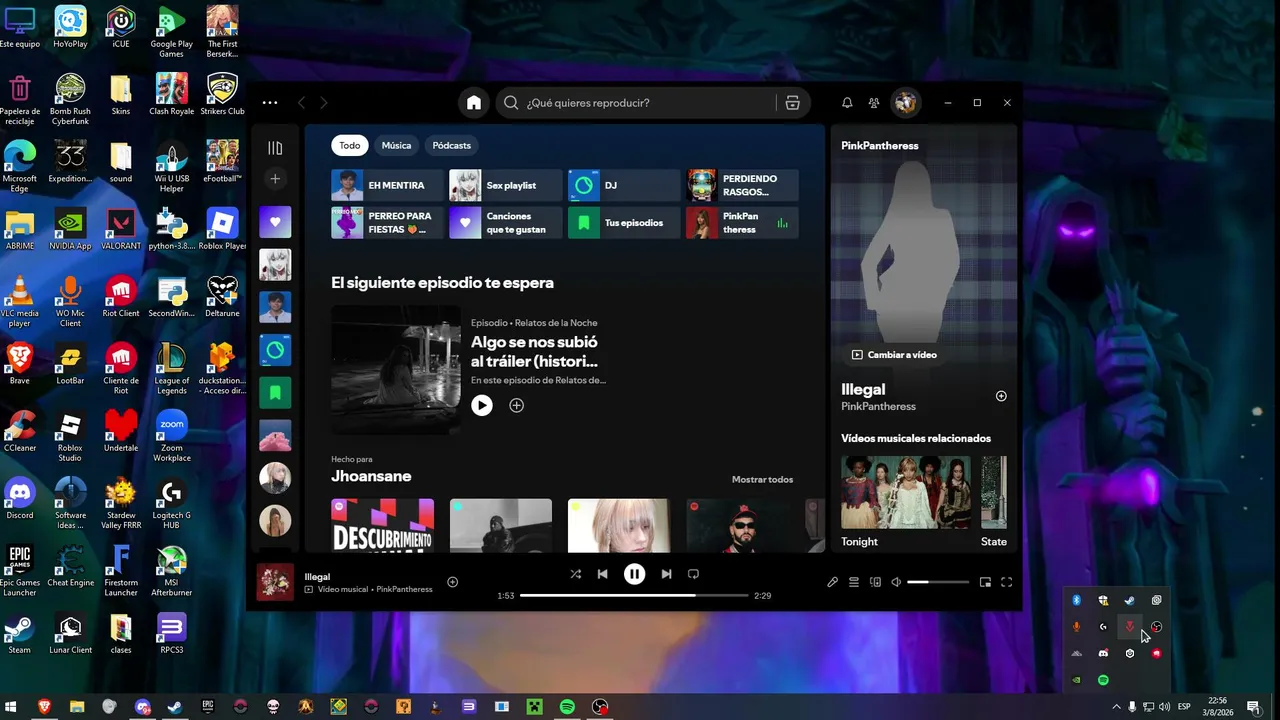The image size is (1280, 720).
Task: Open the miniplayer icon
Action: [985, 582]
